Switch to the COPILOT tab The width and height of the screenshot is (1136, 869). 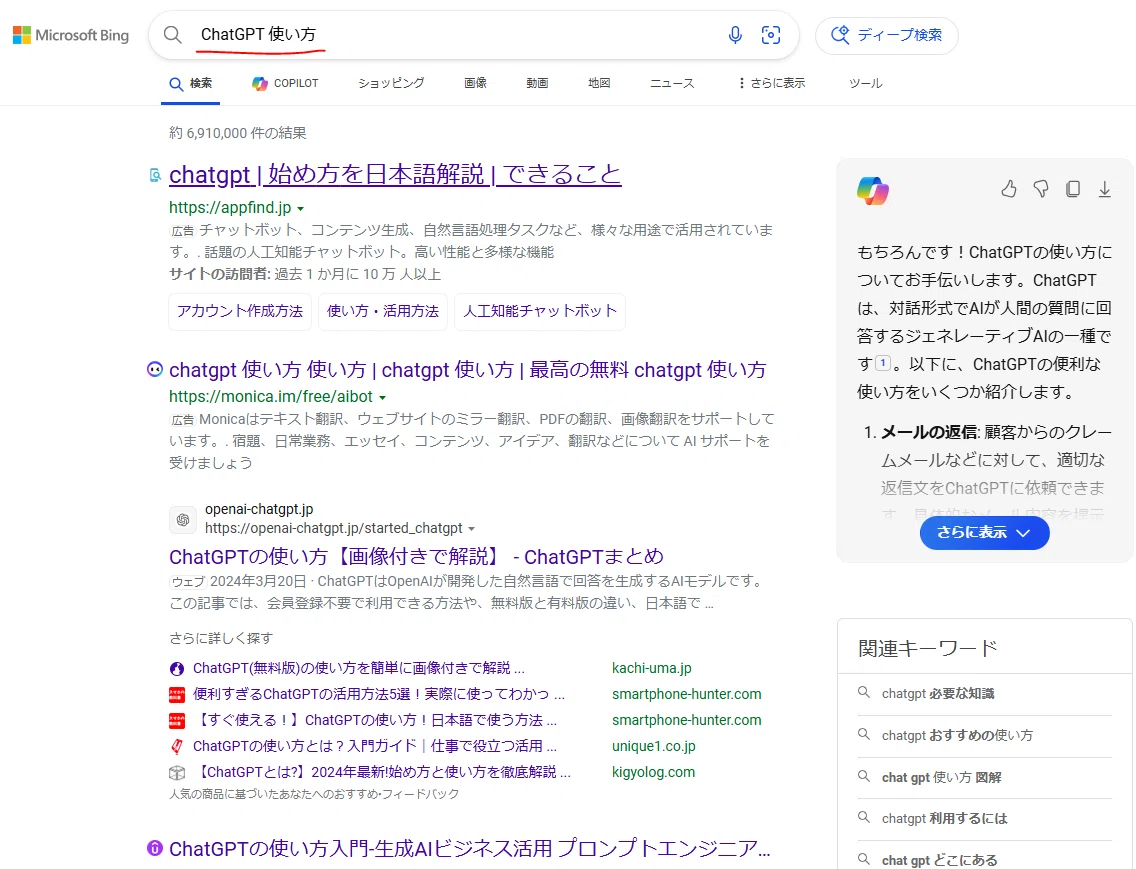(x=285, y=83)
